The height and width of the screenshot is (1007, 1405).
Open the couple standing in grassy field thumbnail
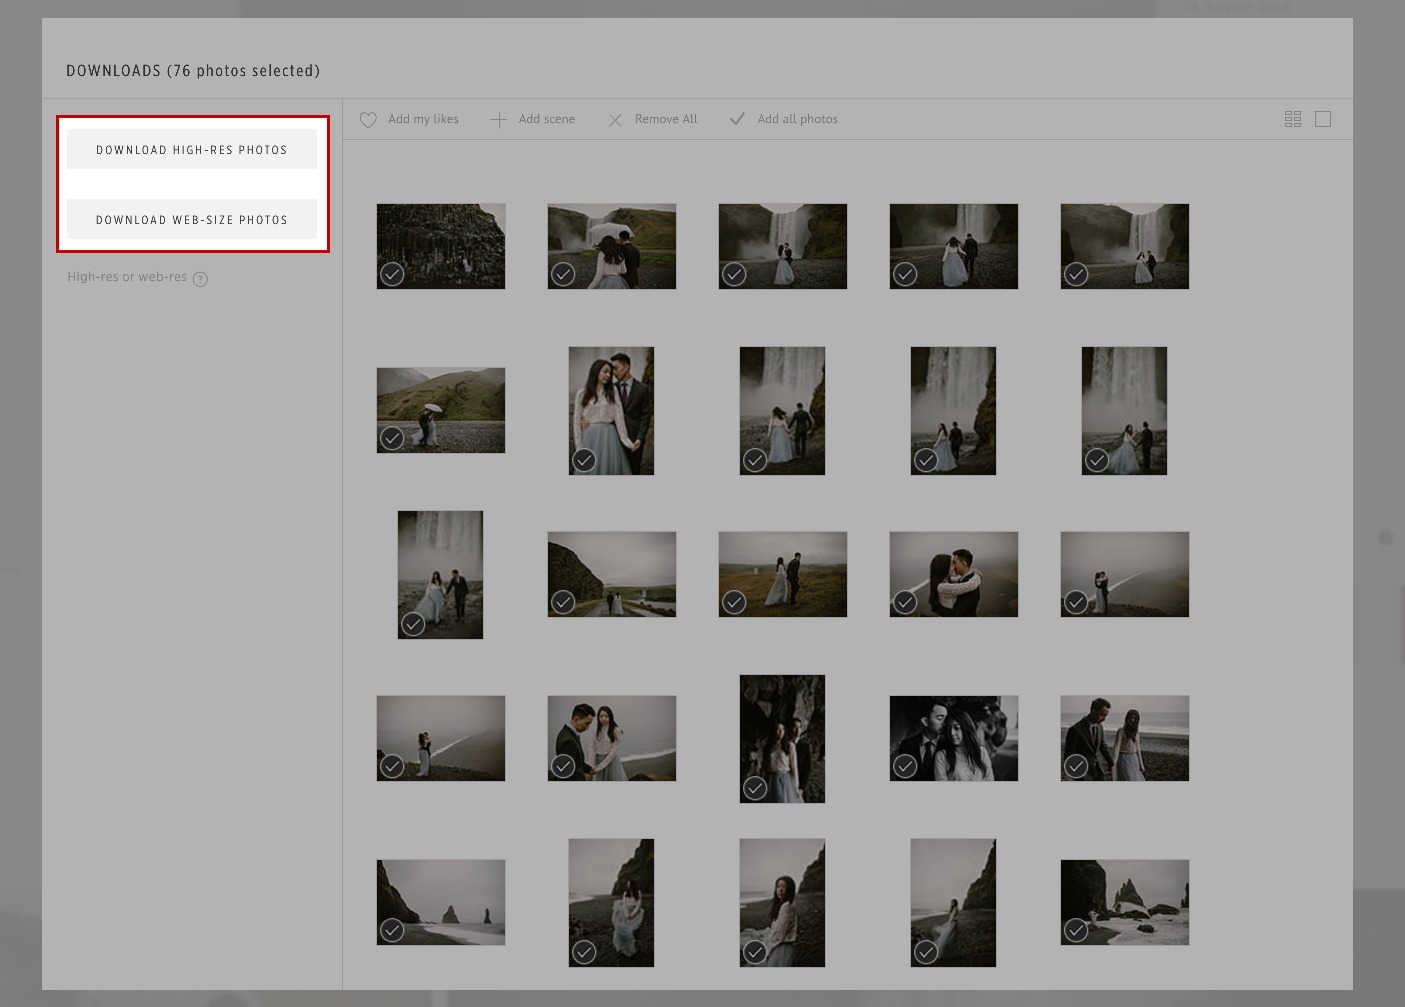783,574
